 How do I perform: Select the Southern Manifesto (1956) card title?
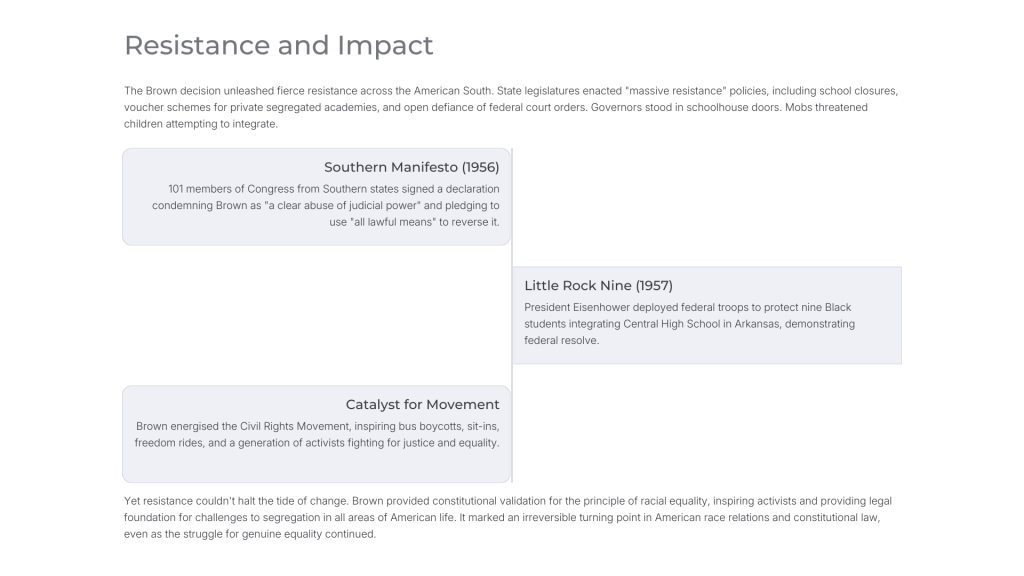(x=411, y=167)
